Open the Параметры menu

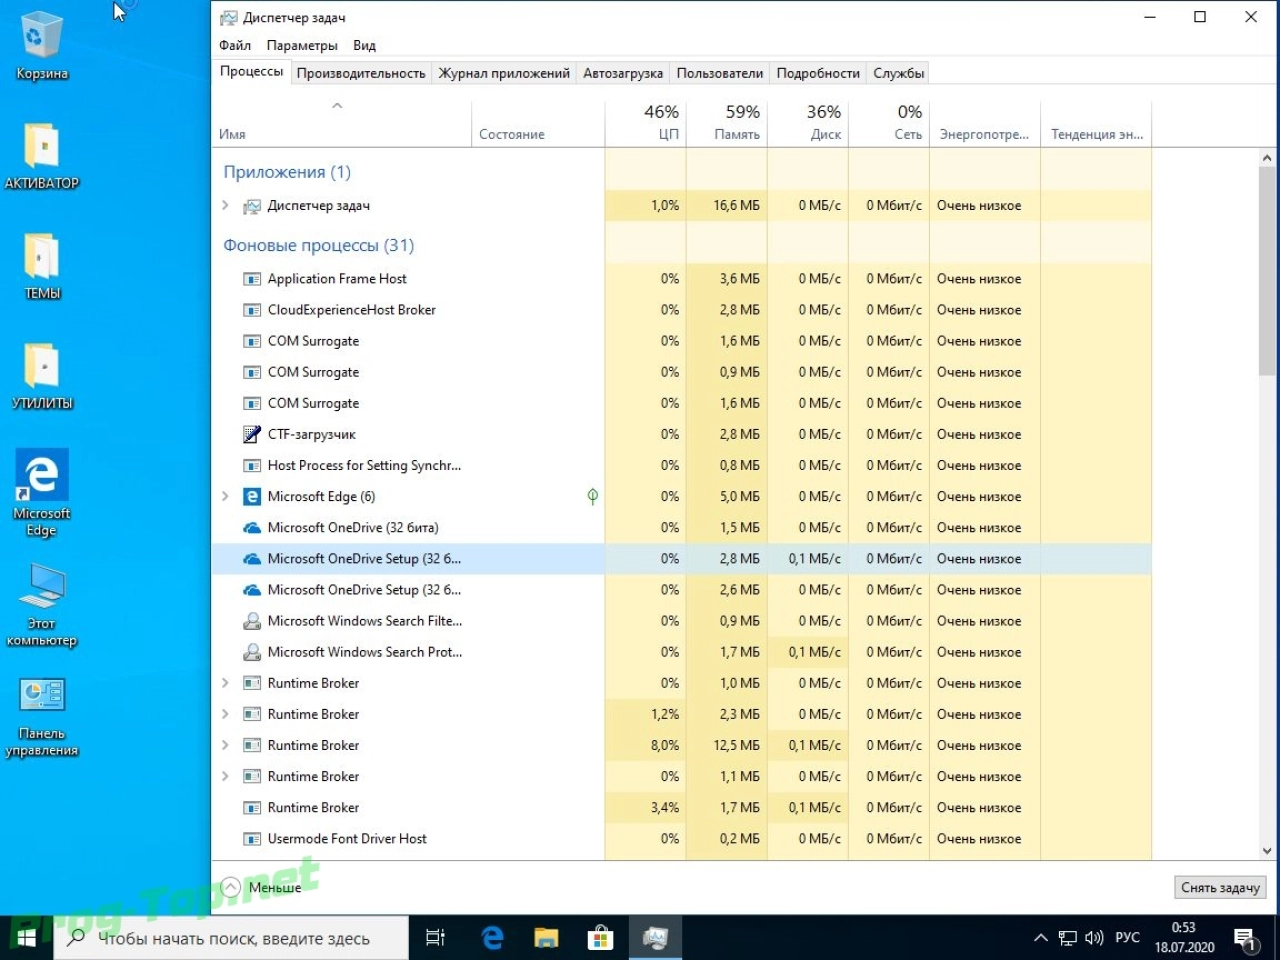[302, 45]
